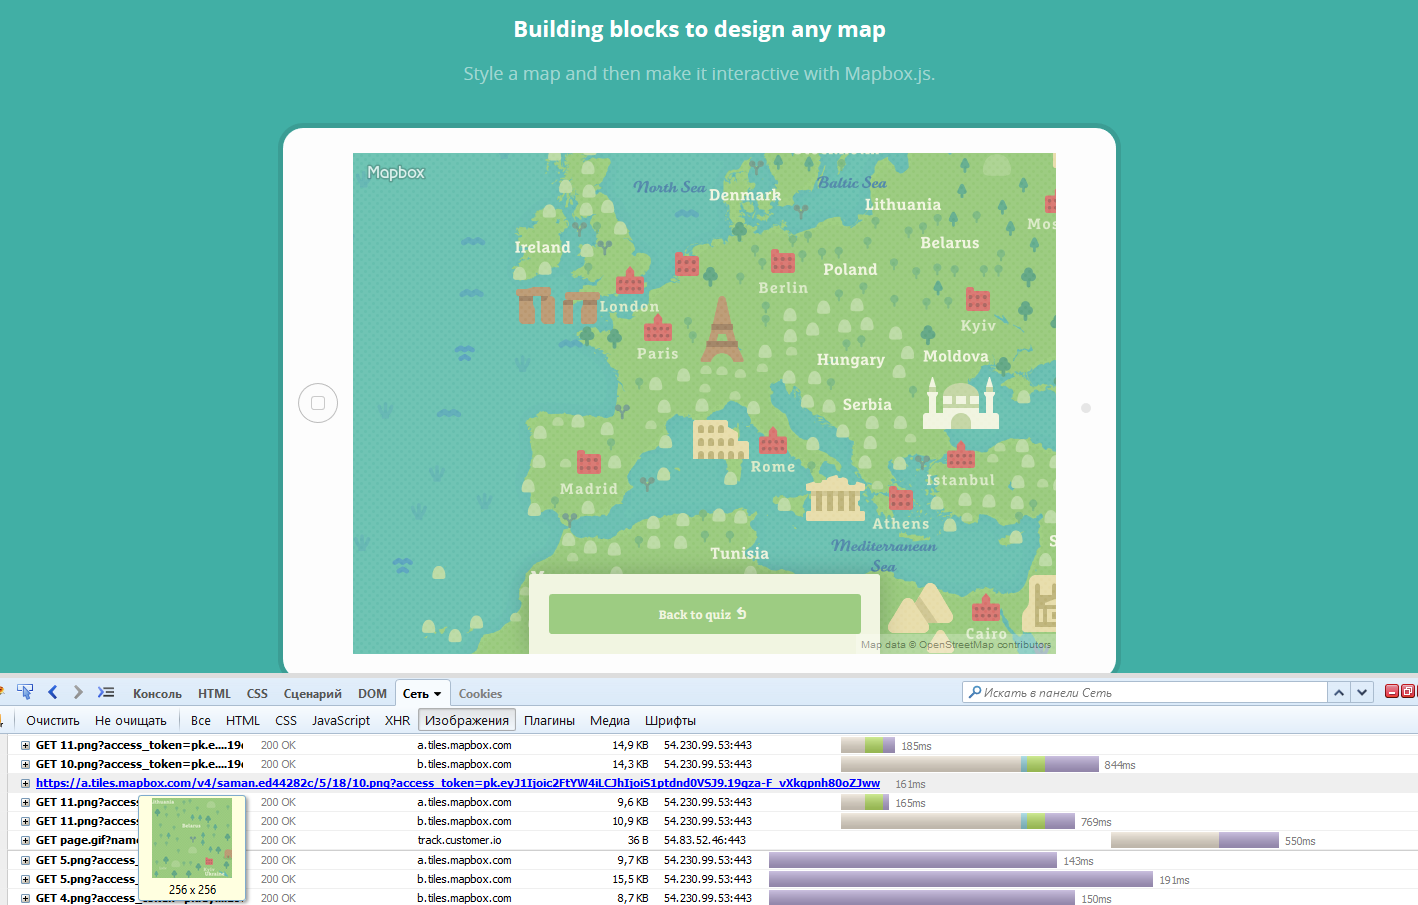Open the DOM panel tab
The height and width of the screenshot is (905, 1418).
372,693
